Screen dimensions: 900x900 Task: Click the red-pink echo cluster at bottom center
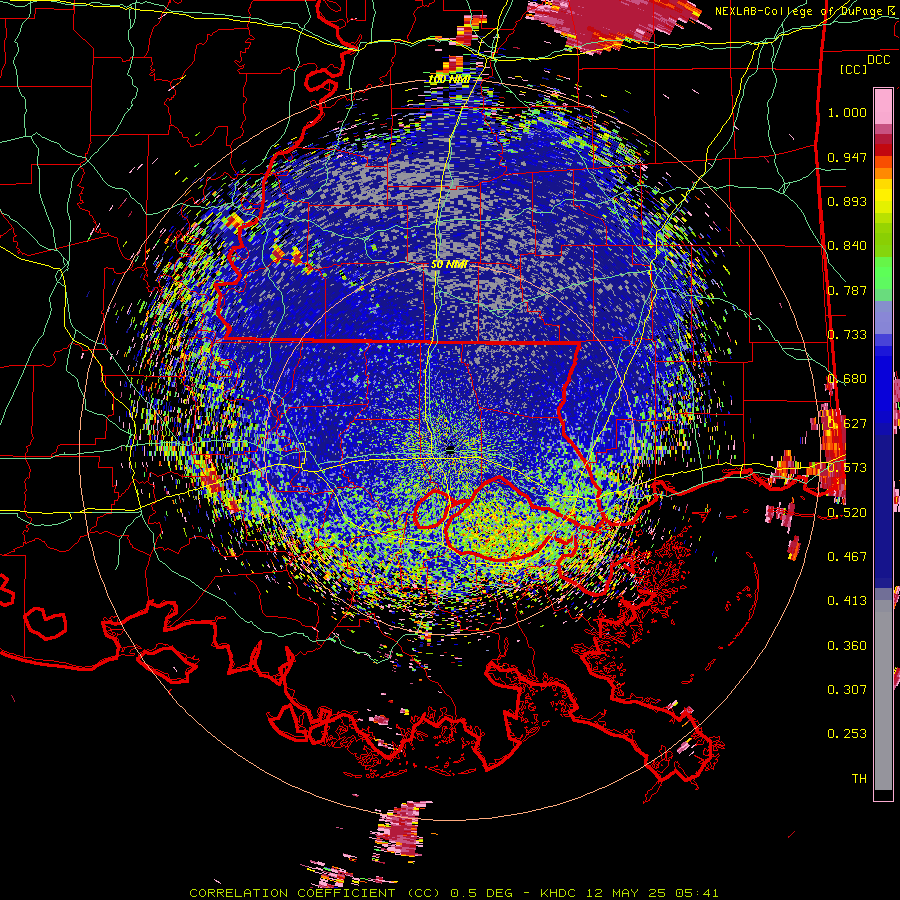[401, 831]
